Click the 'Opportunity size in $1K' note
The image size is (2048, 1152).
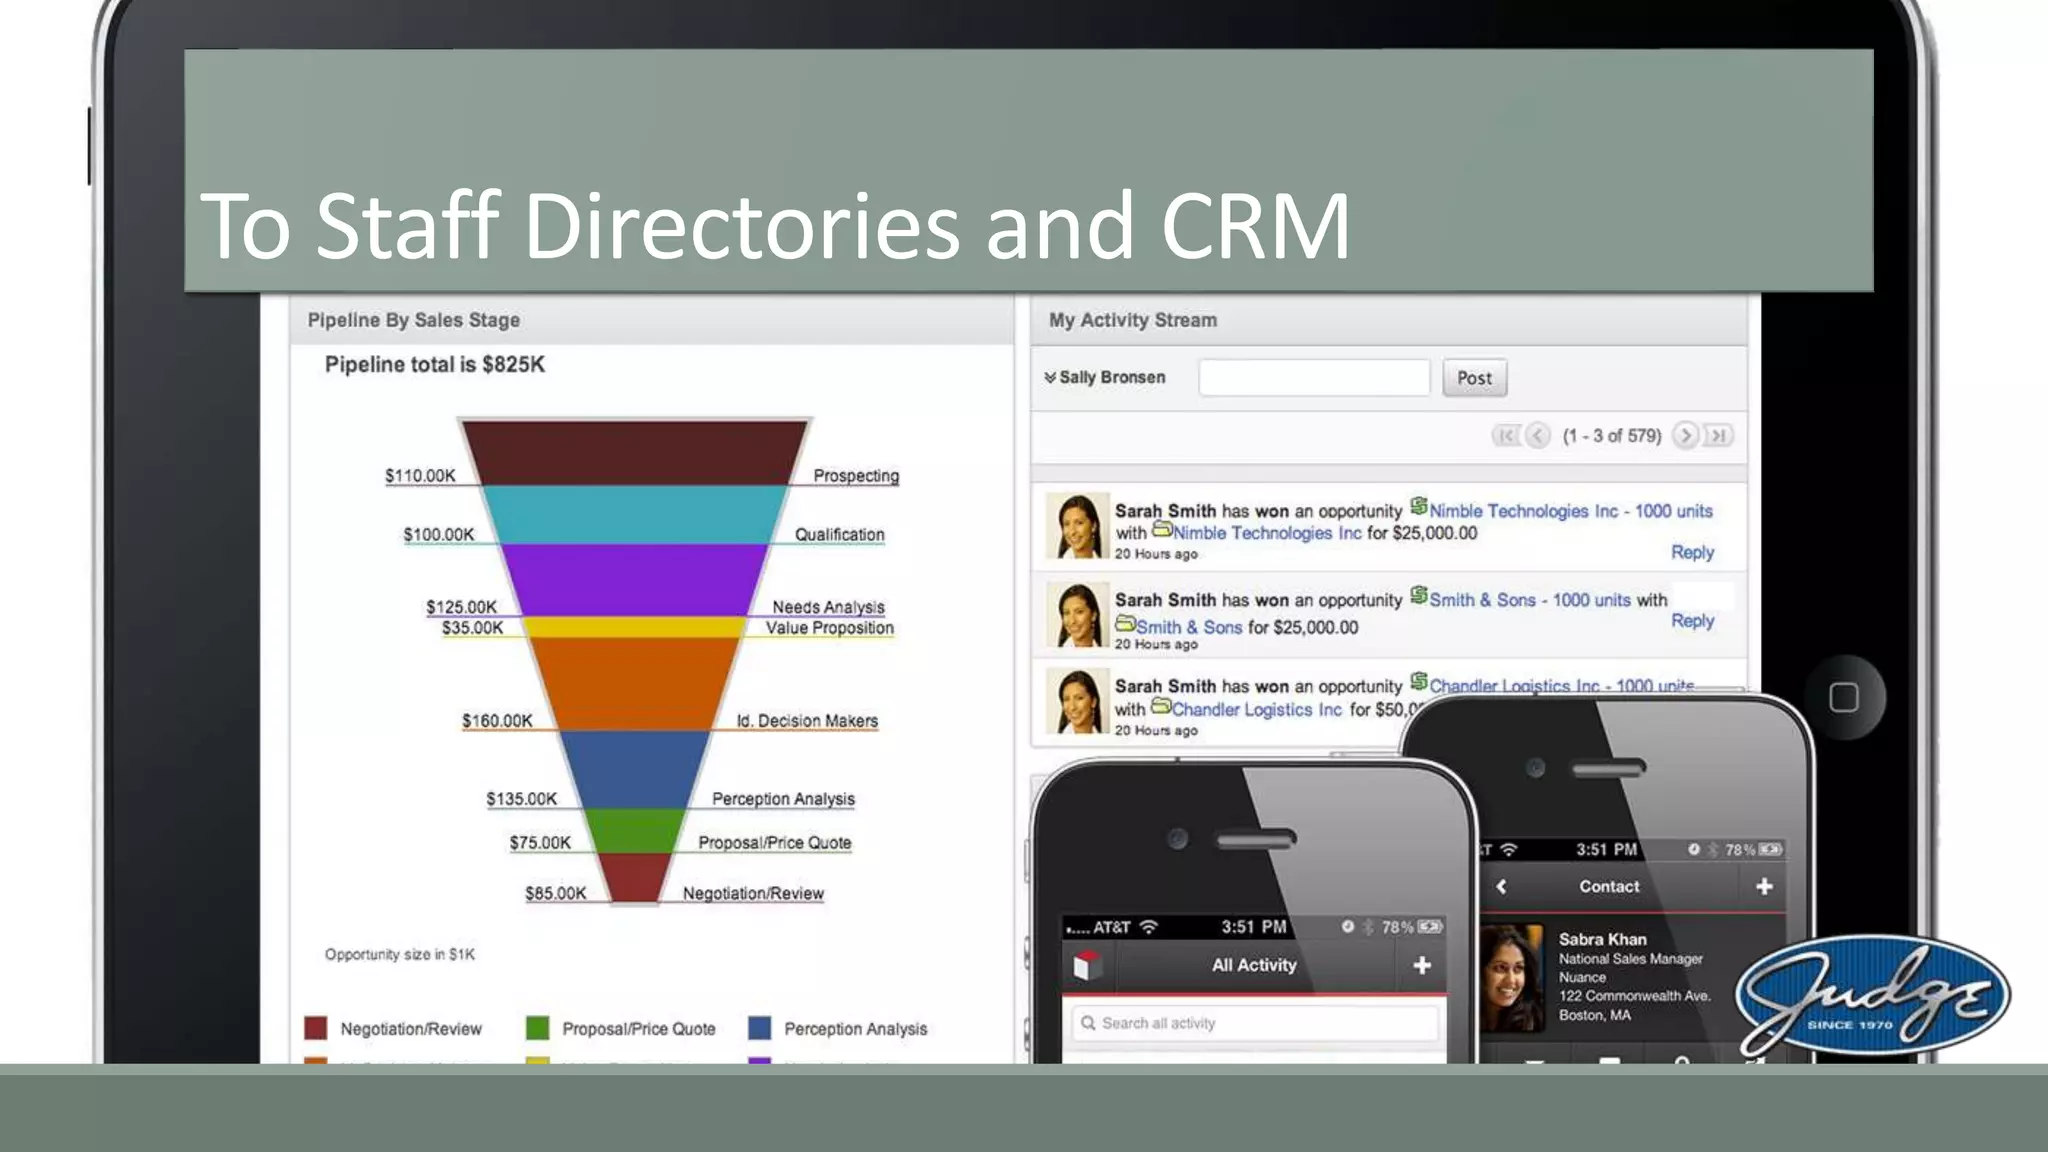pyautogui.click(x=400, y=954)
